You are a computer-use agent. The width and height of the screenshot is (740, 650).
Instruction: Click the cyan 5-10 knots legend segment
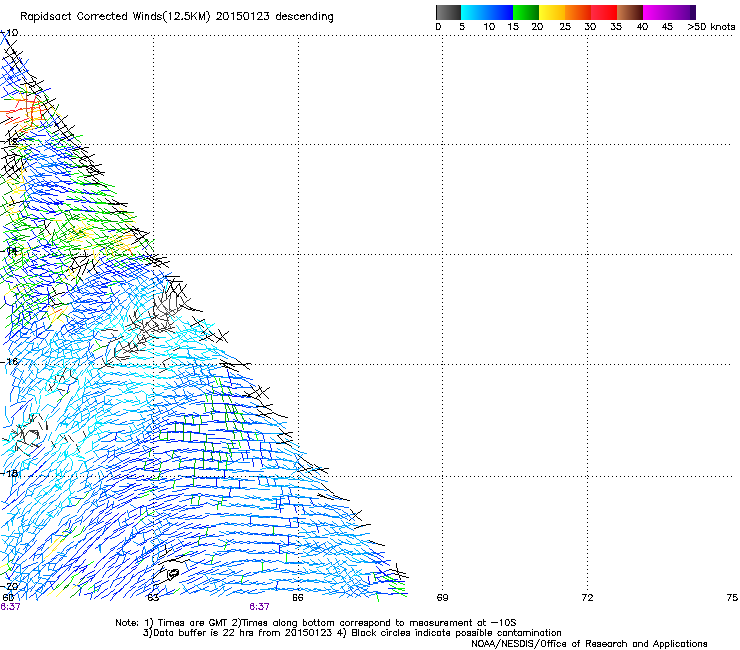coord(474,12)
